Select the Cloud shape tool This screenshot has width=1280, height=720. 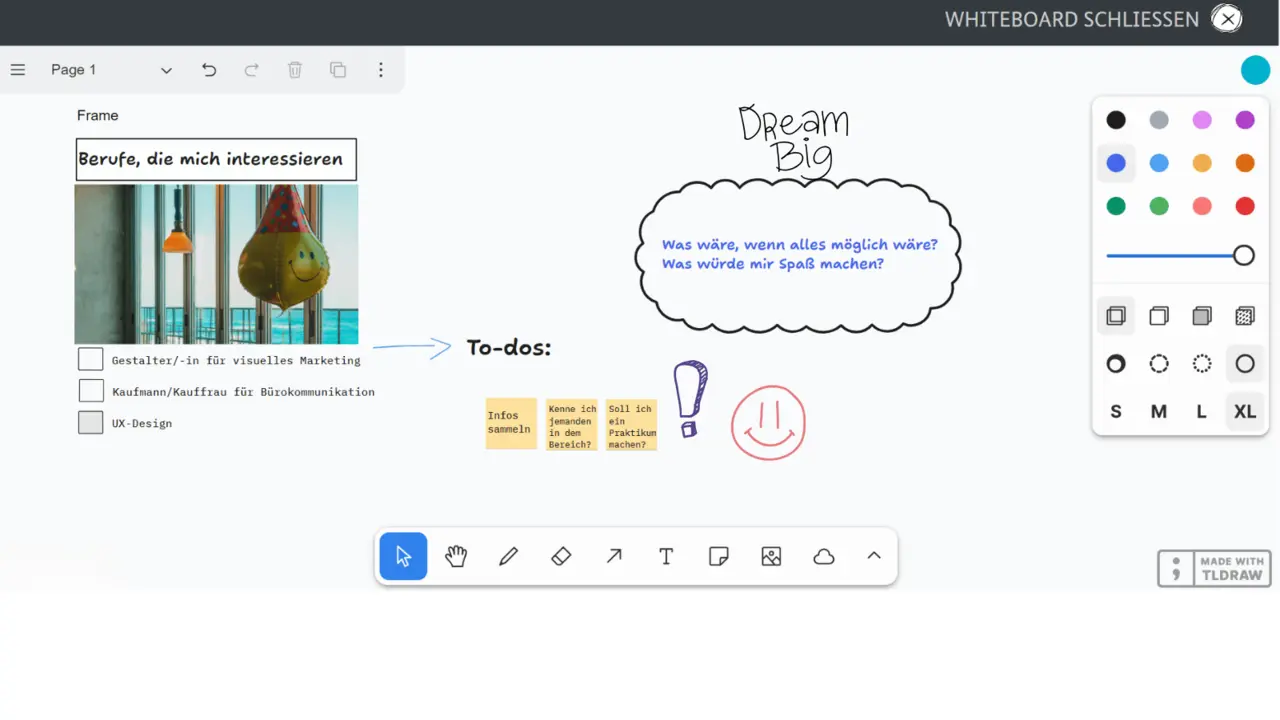(x=824, y=556)
